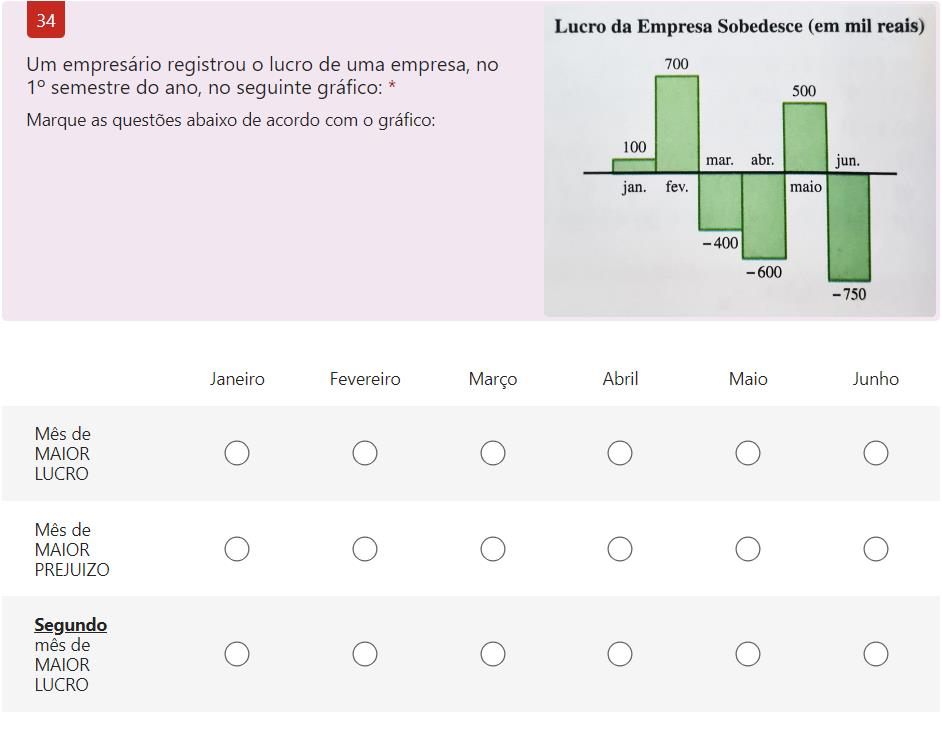Select Fevereiro for Mês de MAIOR LUCRO
The image size is (942, 730).
[x=365, y=453]
